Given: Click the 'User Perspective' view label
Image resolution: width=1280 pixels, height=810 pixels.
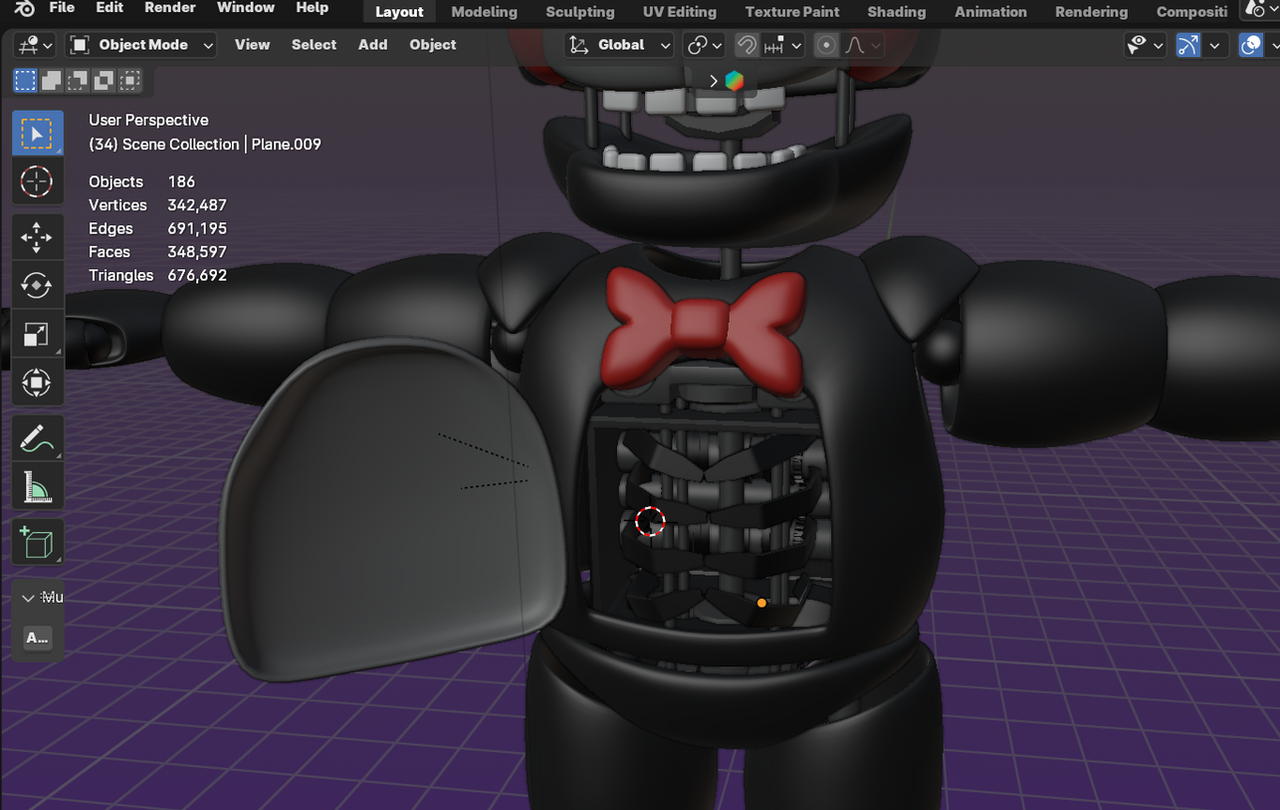Looking at the screenshot, I should 149,120.
